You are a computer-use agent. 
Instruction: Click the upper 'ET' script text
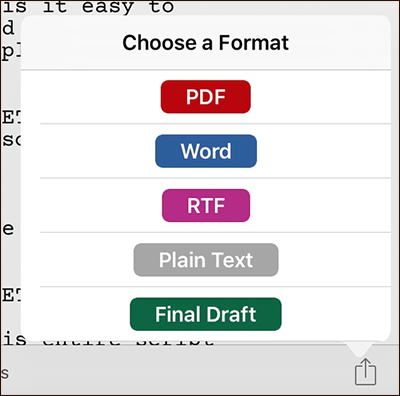[11, 118]
